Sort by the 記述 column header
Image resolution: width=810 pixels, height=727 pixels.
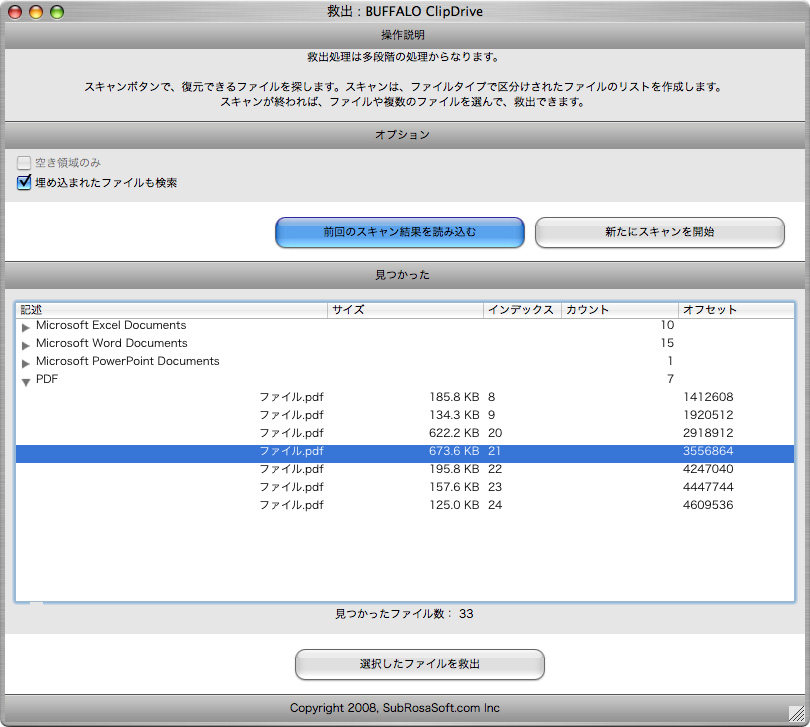pos(172,310)
